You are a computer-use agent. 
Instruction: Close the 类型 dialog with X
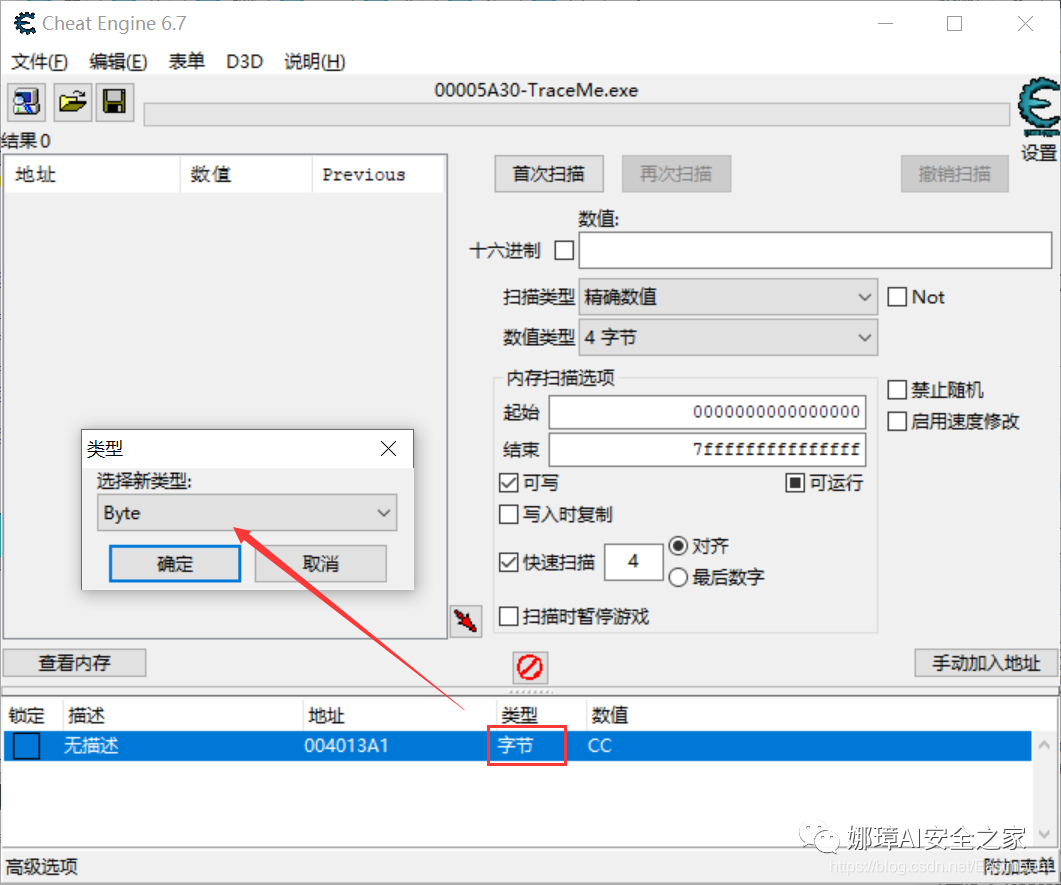point(388,449)
